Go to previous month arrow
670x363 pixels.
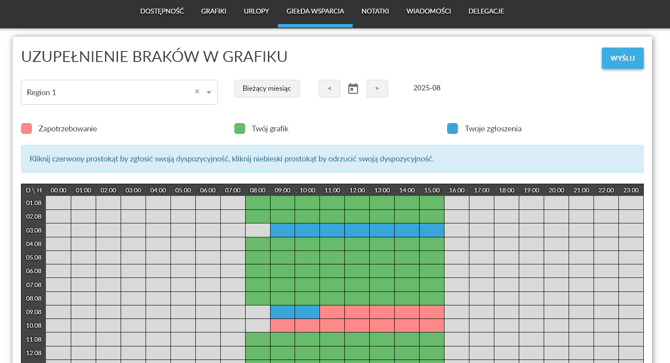tap(329, 88)
